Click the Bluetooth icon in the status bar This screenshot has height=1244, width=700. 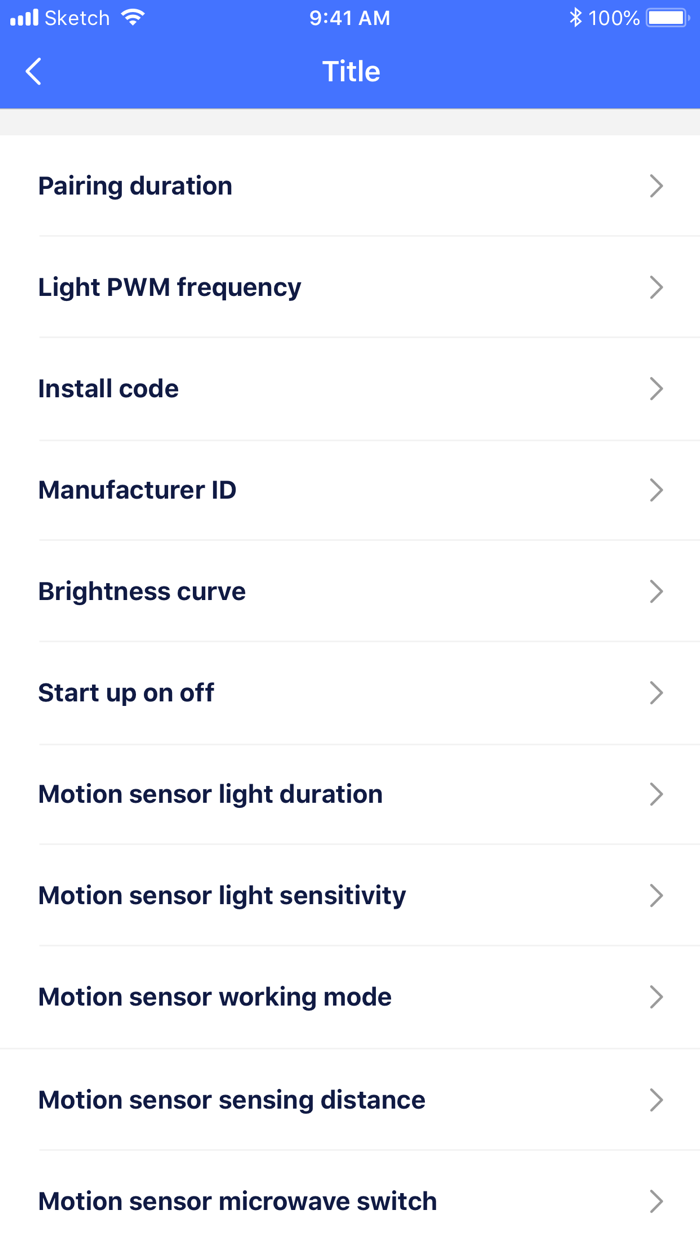[575, 17]
